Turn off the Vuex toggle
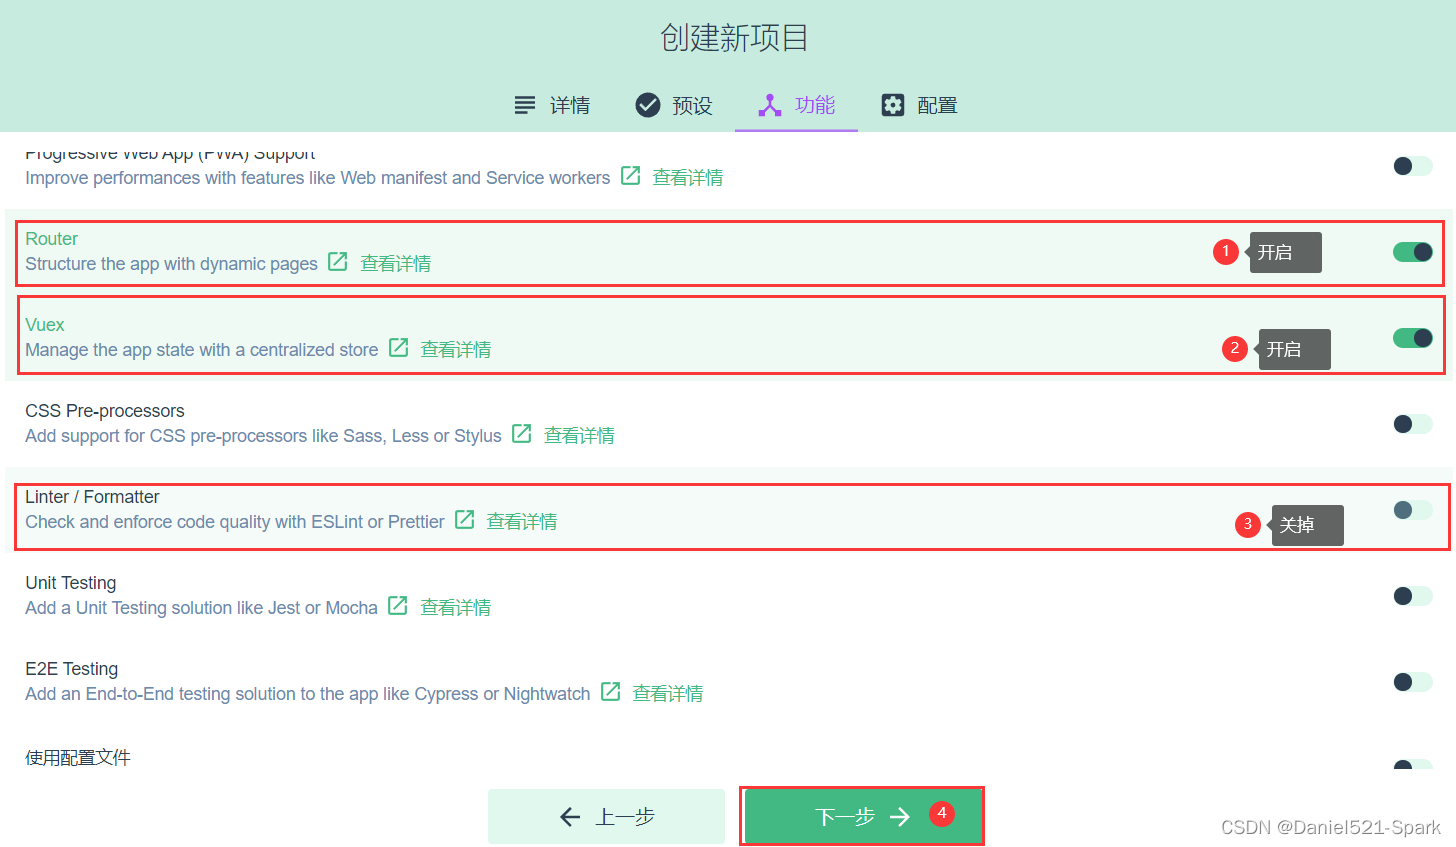This screenshot has height=847, width=1456. coord(1412,338)
